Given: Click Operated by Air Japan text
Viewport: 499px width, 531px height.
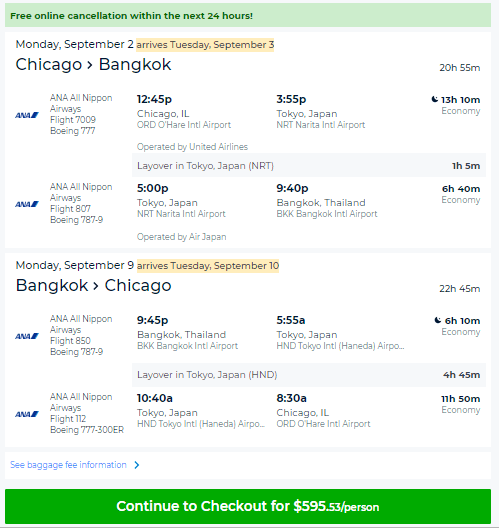Looking at the screenshot, I should [181, 237].
